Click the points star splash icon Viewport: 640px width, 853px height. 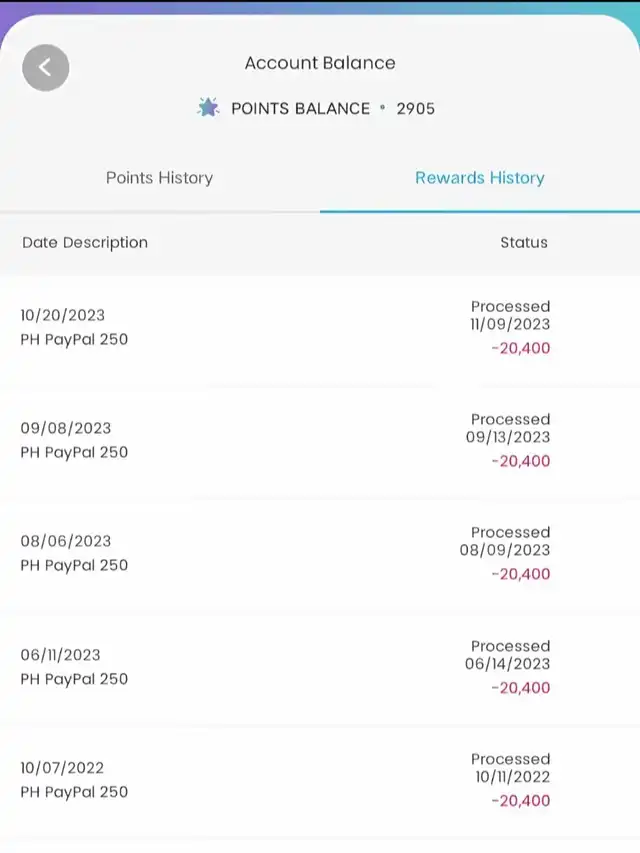click(x=208, y=108)
